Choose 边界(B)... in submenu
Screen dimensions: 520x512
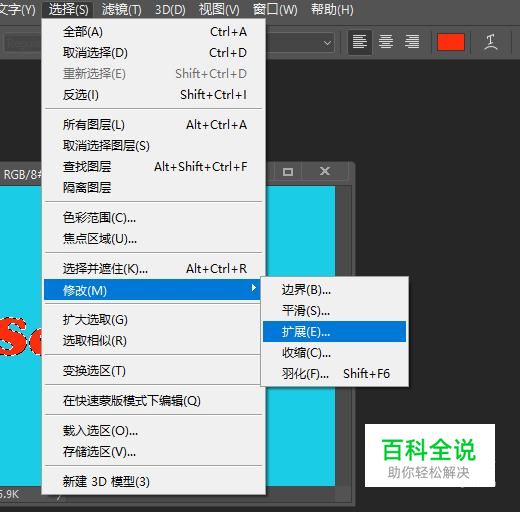334,290
